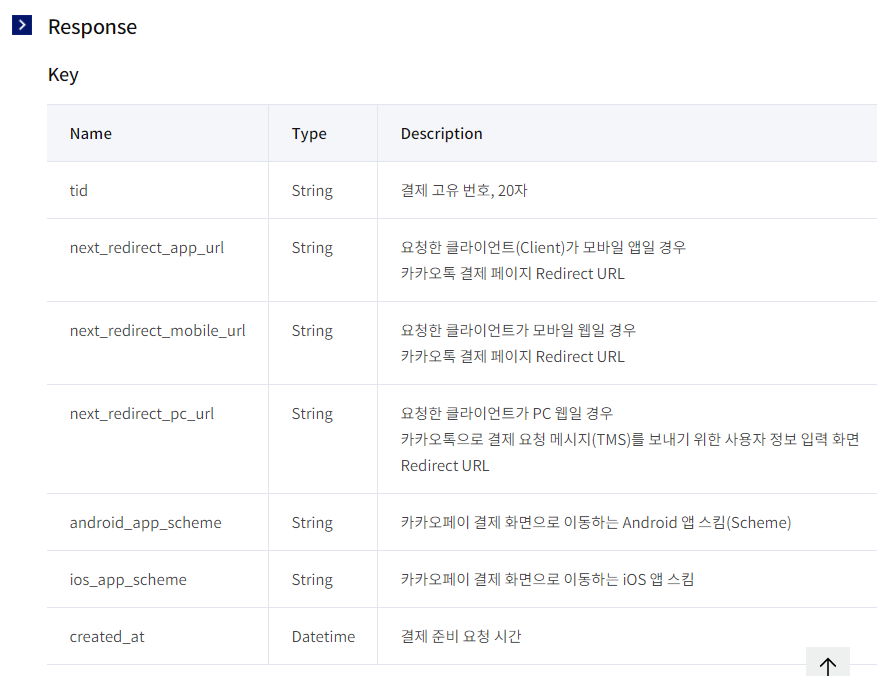This screenshot has width=877, height=676.
Task: Click text '요청한 클라이언트가 PC 웹일 경우'
Action: pos(507,414)
